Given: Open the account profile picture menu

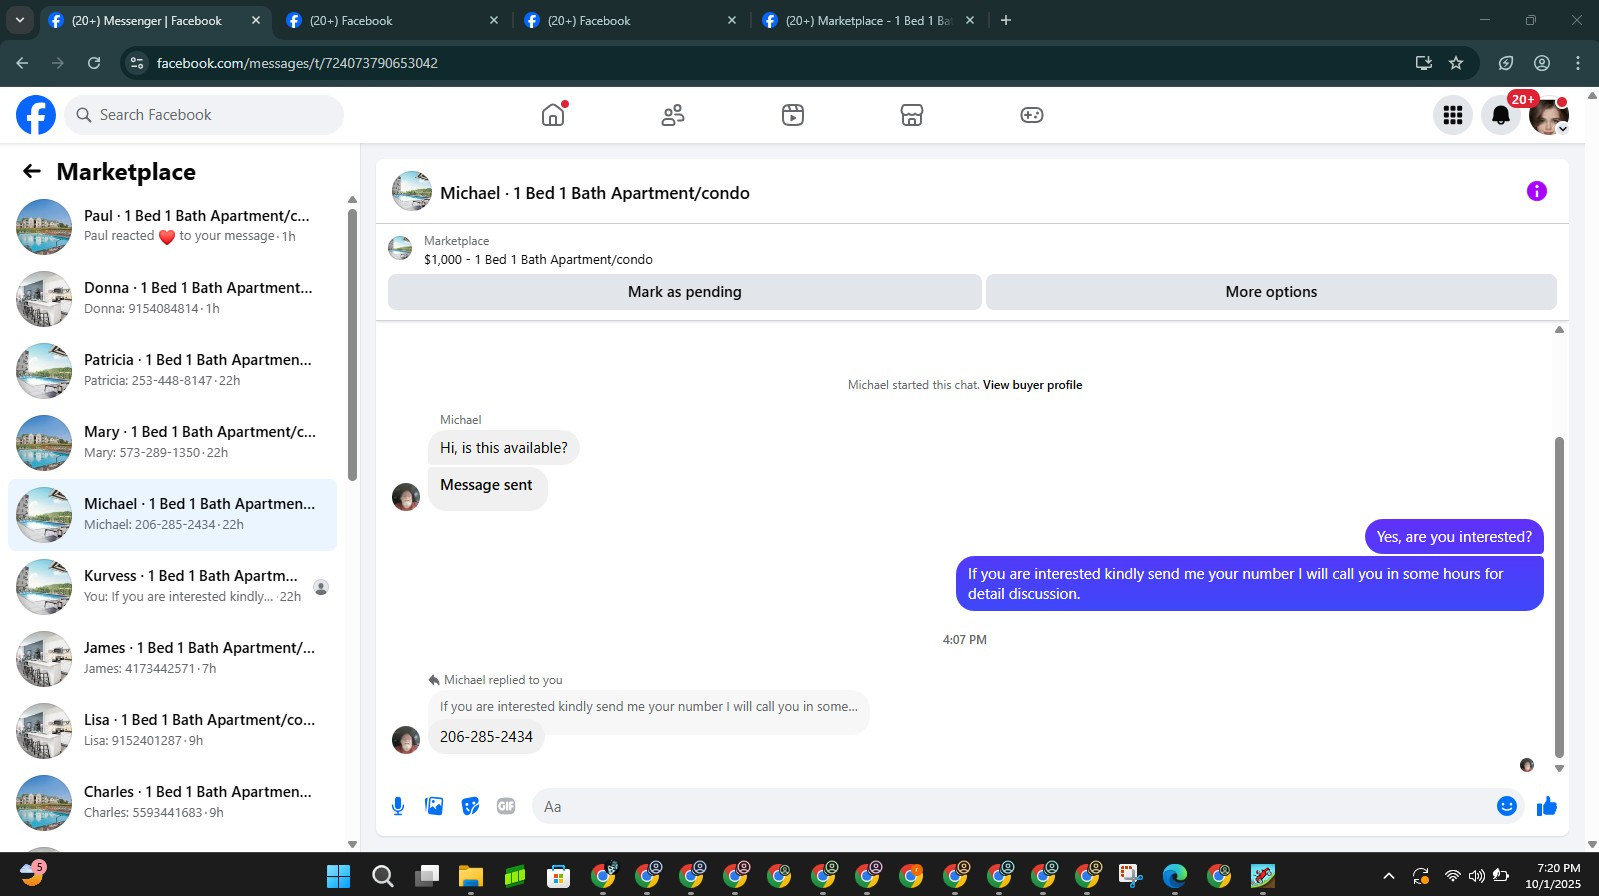Looking at the screenshot, I should click(1549, 115).
